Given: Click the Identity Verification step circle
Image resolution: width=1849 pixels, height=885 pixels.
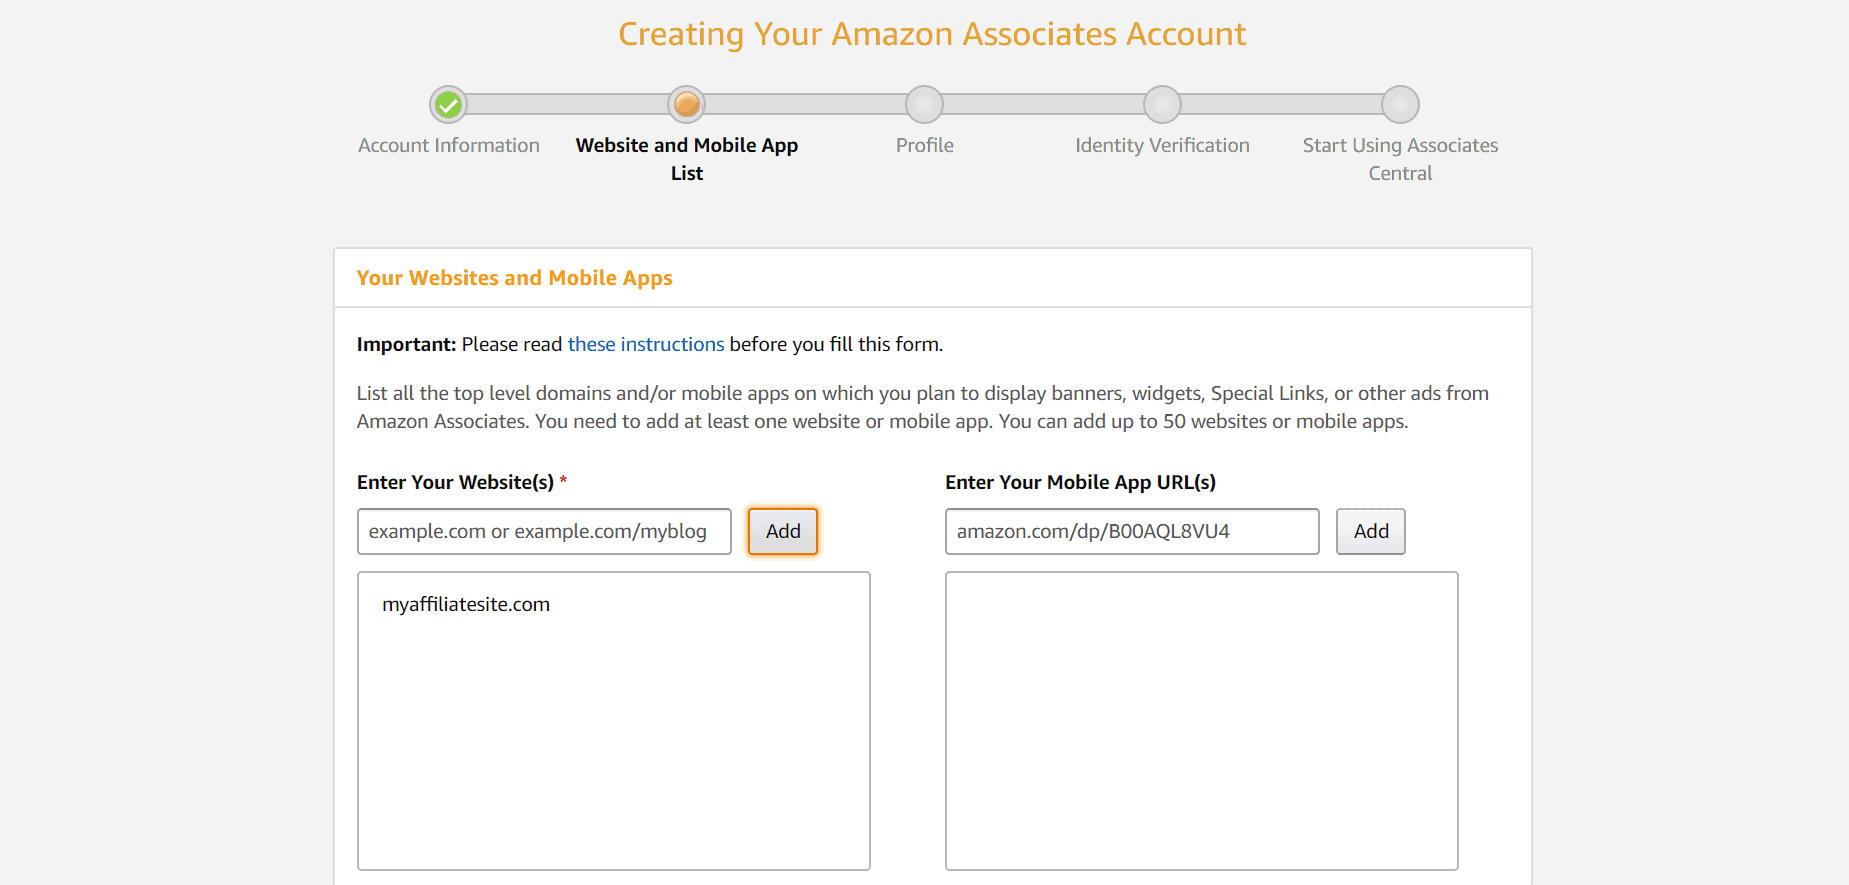Looking at the screenshot, I should pos(1162,104).
